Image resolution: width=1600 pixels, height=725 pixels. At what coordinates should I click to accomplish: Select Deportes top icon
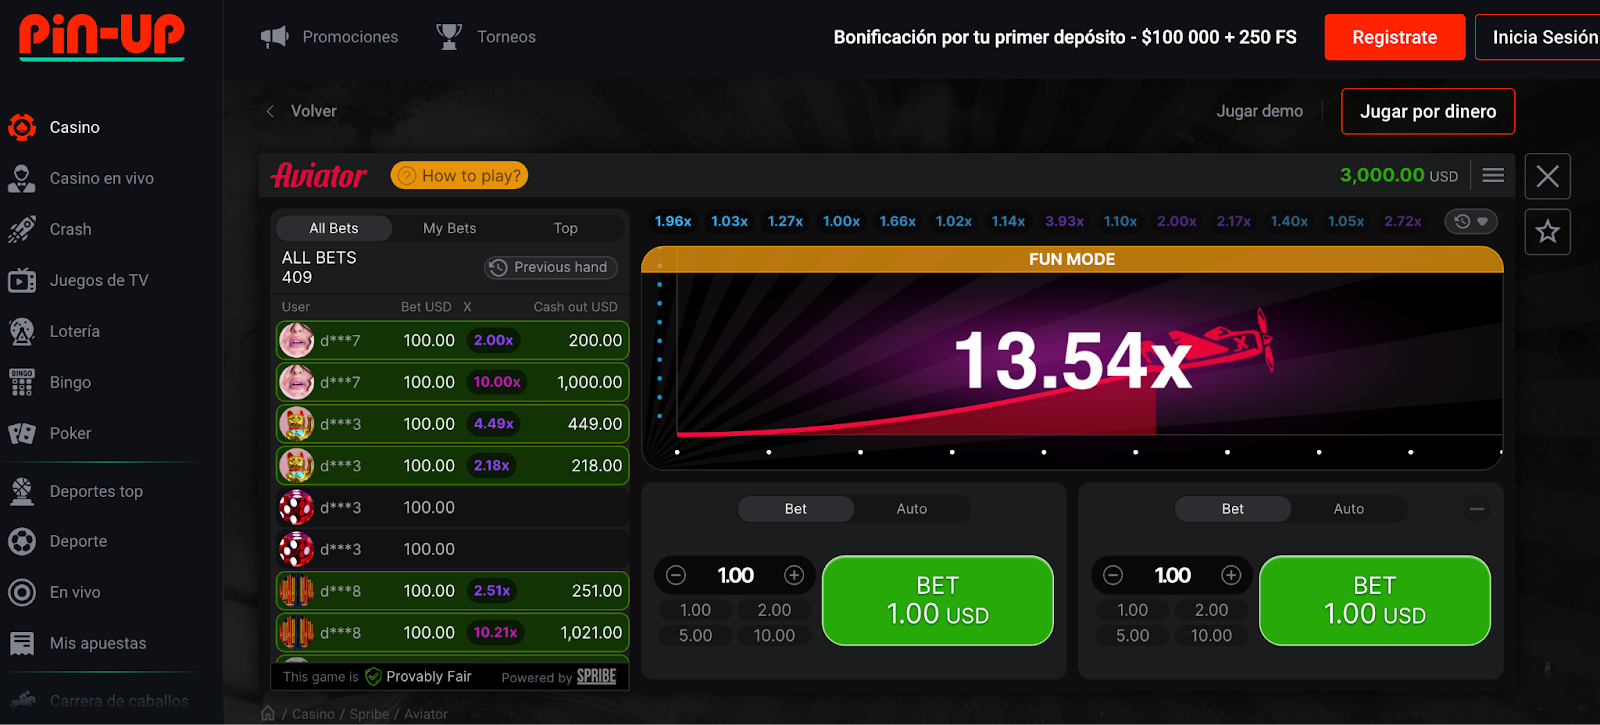point(22,491)
